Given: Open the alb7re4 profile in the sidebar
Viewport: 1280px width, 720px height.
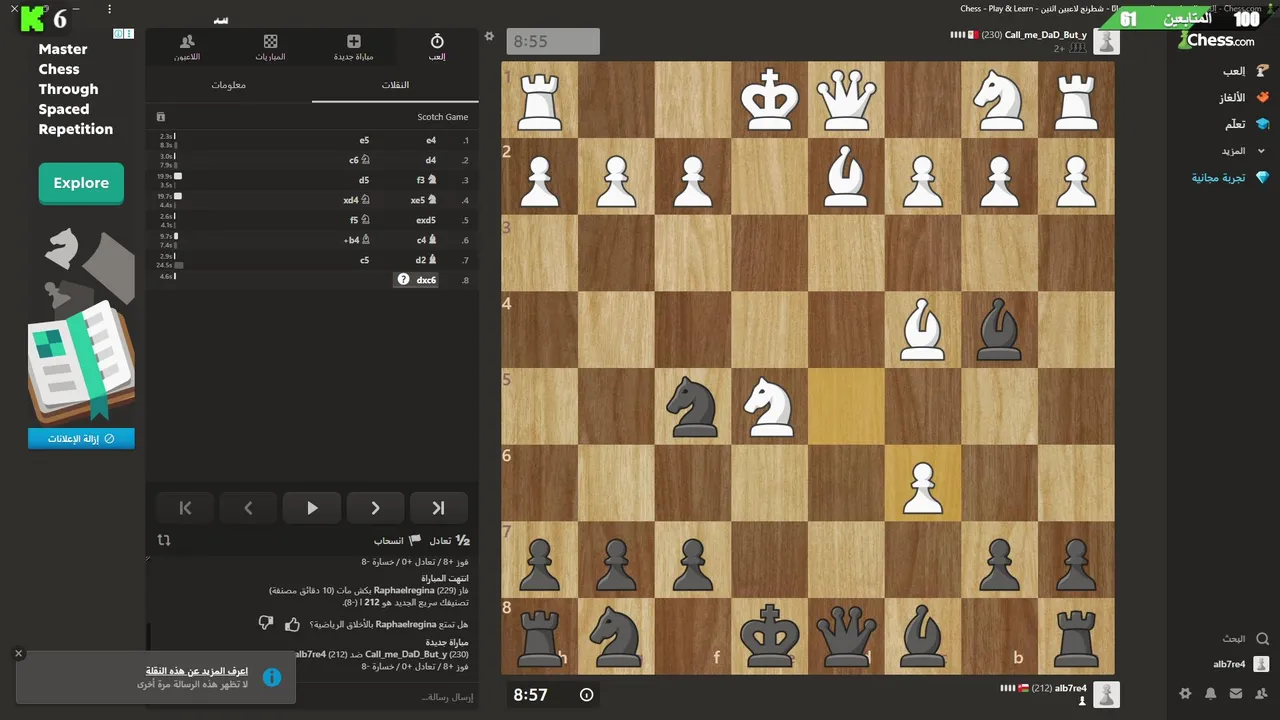Looking at the screenshot, I should [x=1241, y=664].
